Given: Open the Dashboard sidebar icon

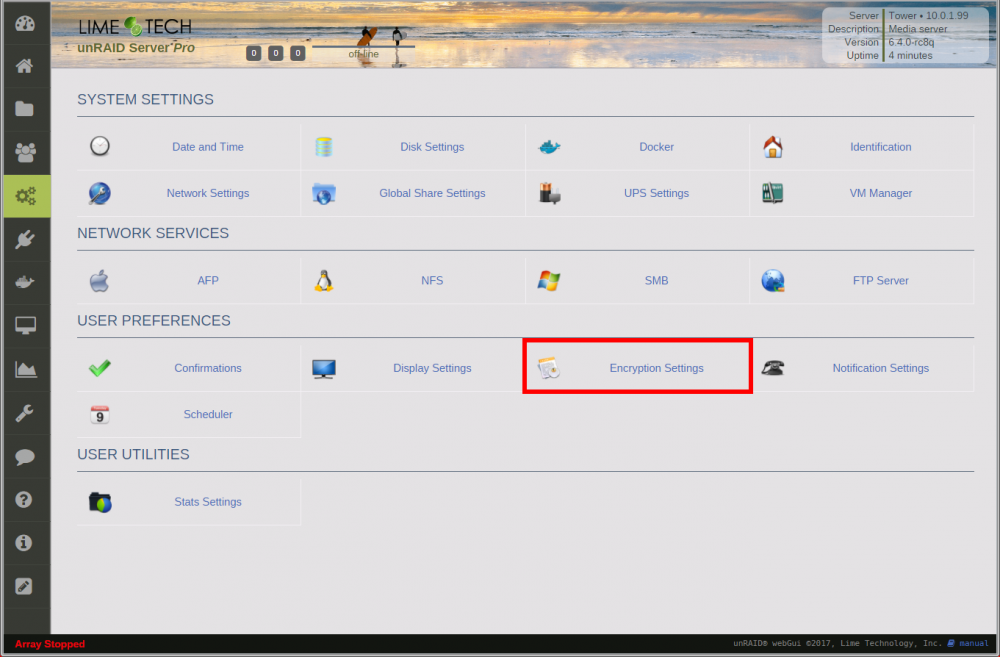Looking at the screenshot, I should 25,24.
